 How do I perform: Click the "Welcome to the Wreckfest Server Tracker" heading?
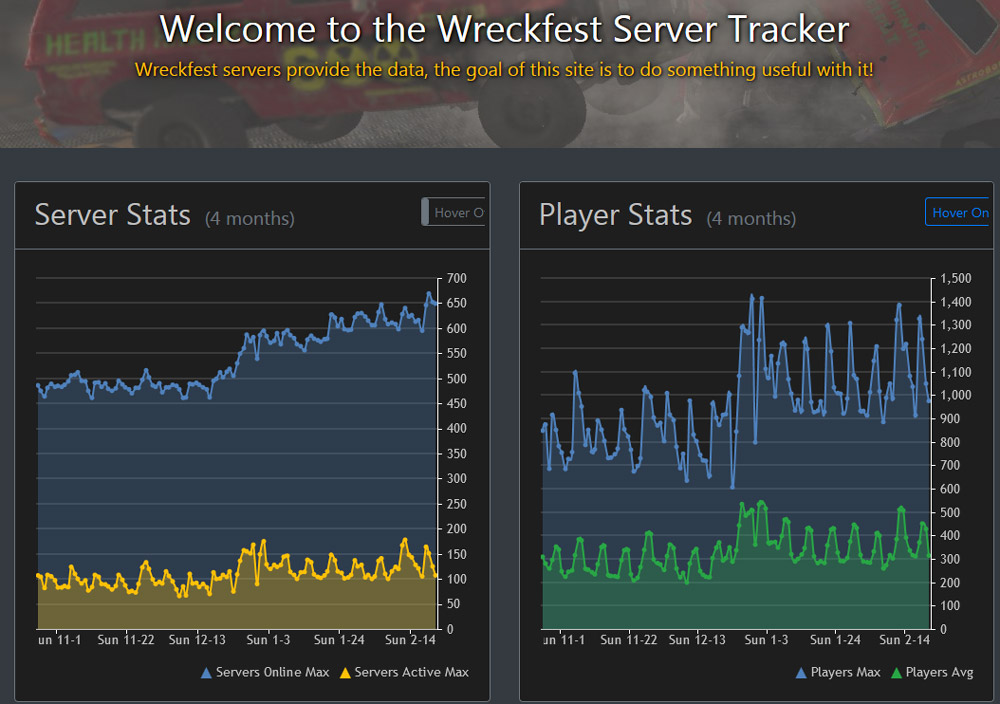[x=504, y=29]
